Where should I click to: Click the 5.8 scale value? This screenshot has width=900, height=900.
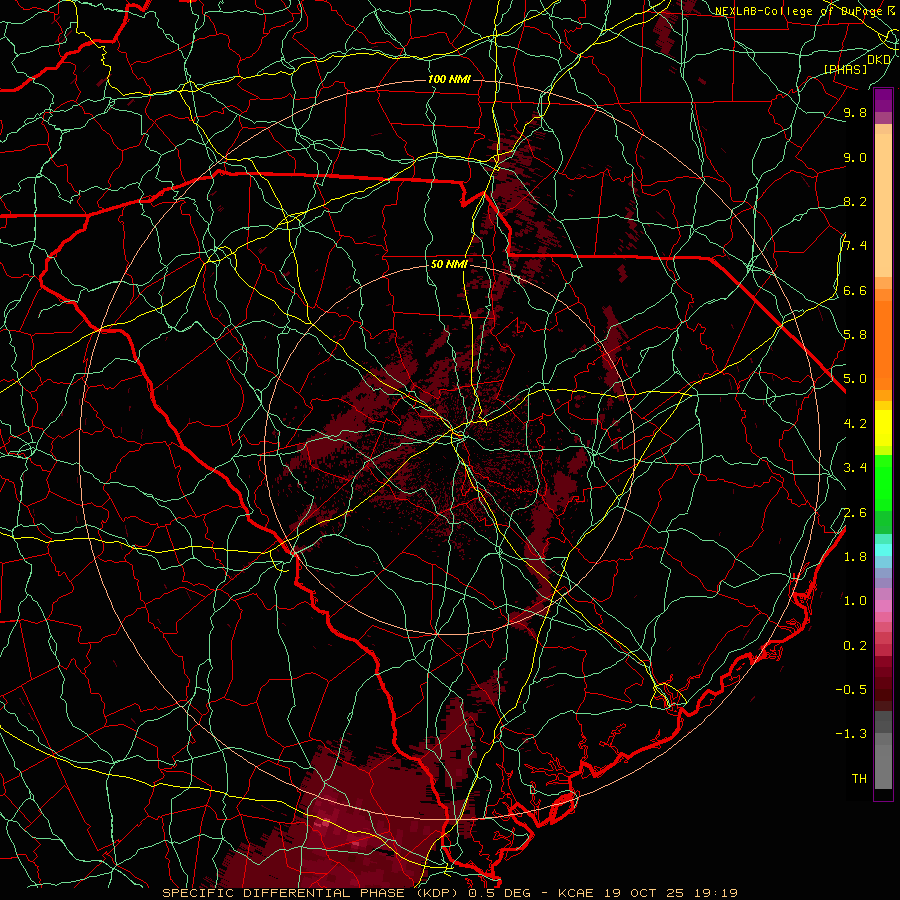pyautogui.click(x=855, y=335)
